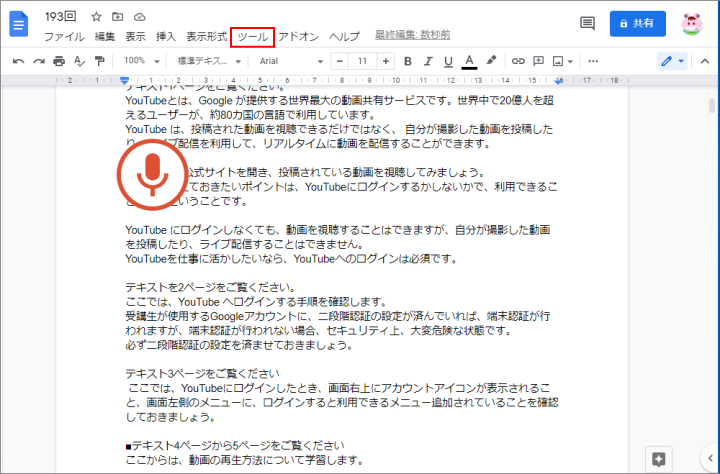720x474 pixels.
Task: Toggle italic formatting
Action: [x=428, y=61]
